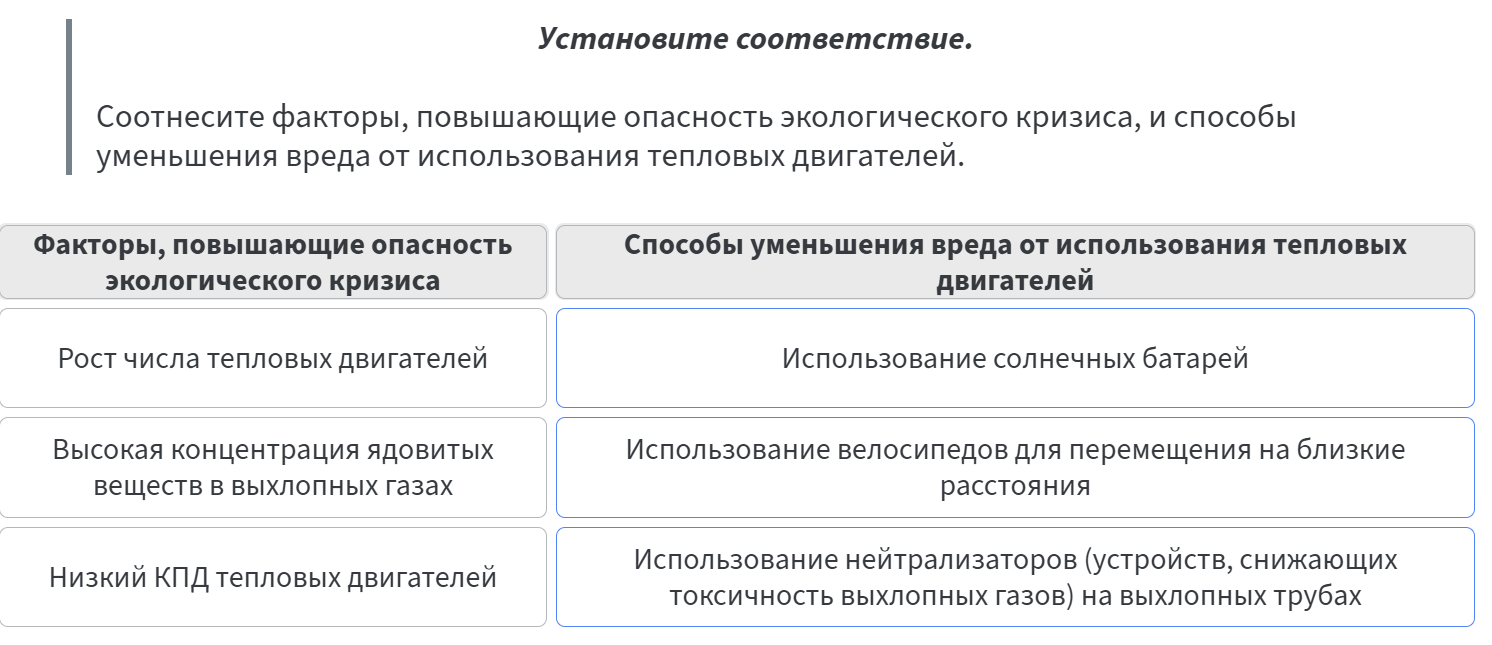Click the text 'Использование нейтрализаторов (устройств, снижающих'

(1015, 560)
